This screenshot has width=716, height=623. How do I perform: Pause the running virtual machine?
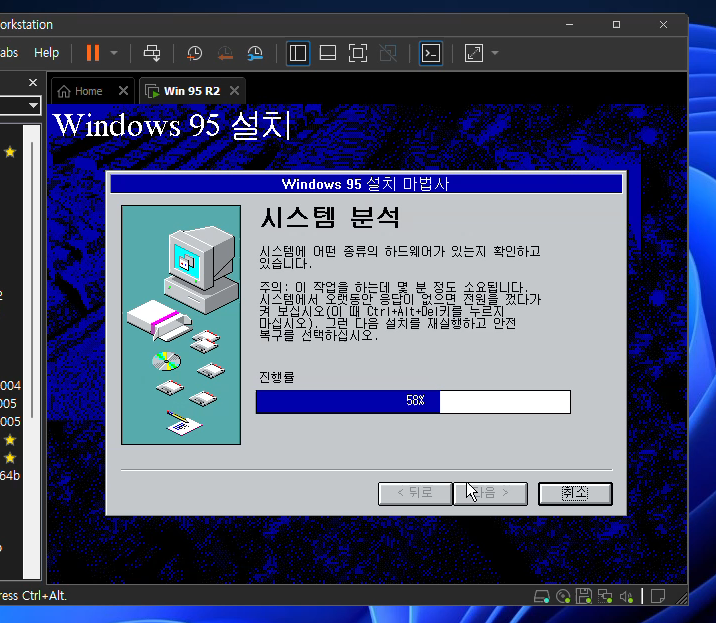pyautogui.click(x=93, y=53)
